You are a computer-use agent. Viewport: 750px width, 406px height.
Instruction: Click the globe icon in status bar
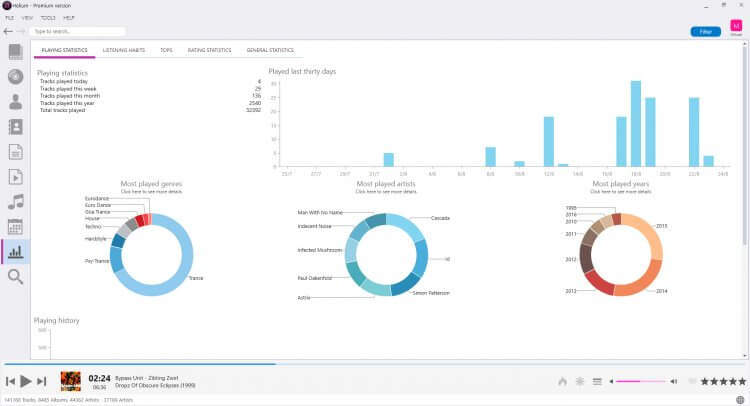pyautogui.click(x=740, y=400)
